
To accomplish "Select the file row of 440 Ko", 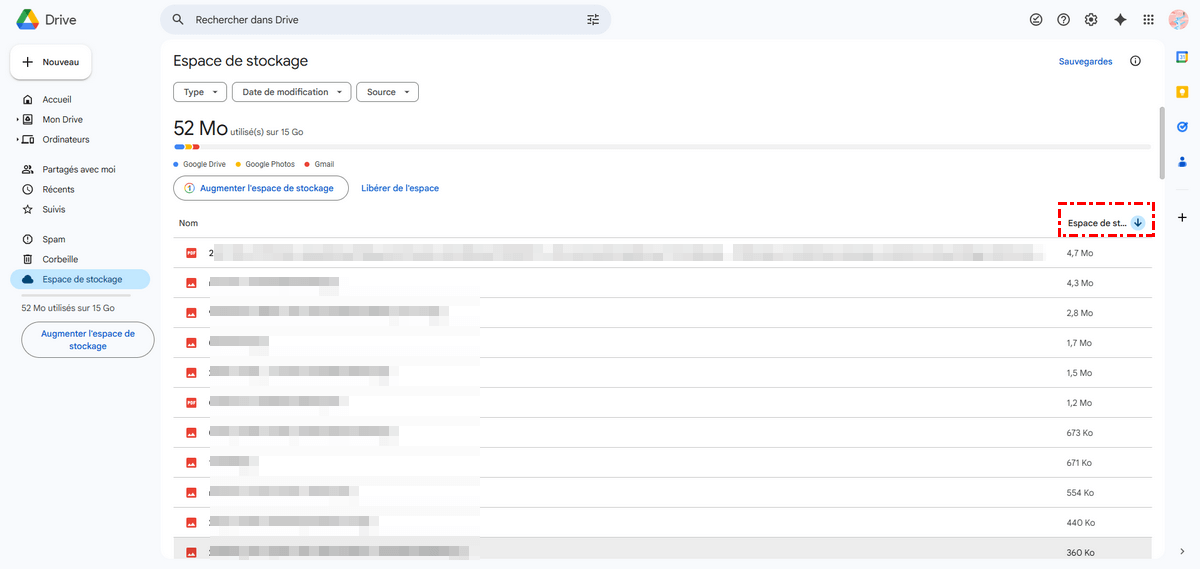I will 662,523.
